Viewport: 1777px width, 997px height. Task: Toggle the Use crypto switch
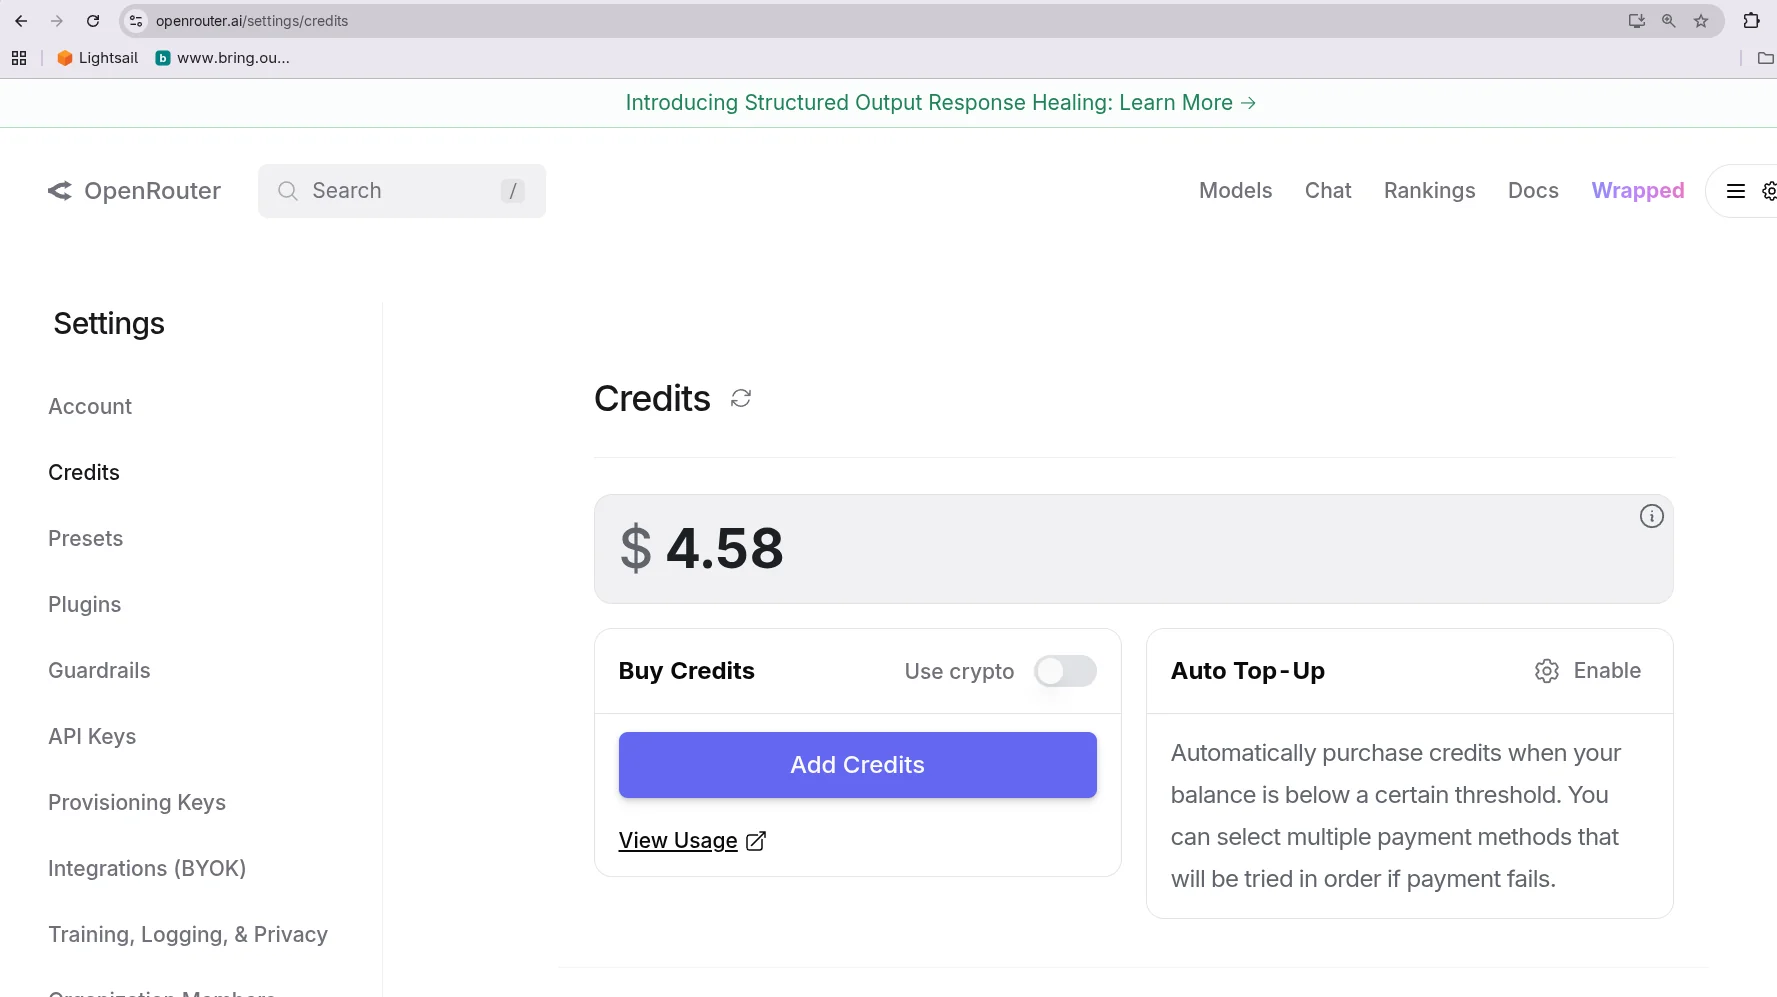coord(1065,671)
